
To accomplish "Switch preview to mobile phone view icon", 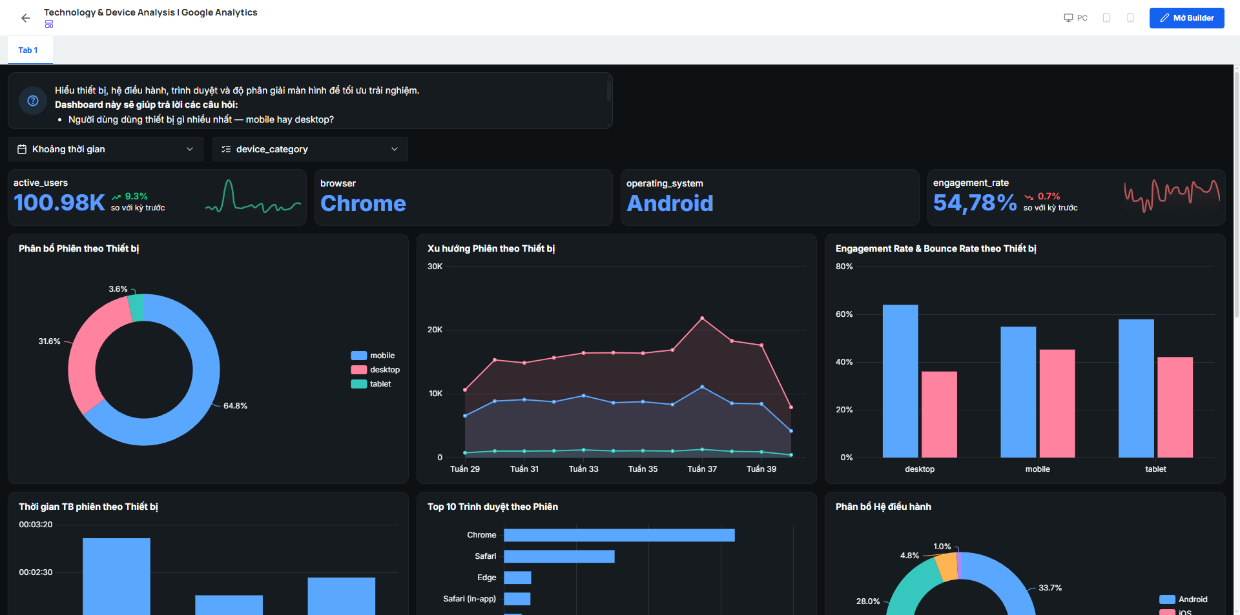I will (1130, 18).
